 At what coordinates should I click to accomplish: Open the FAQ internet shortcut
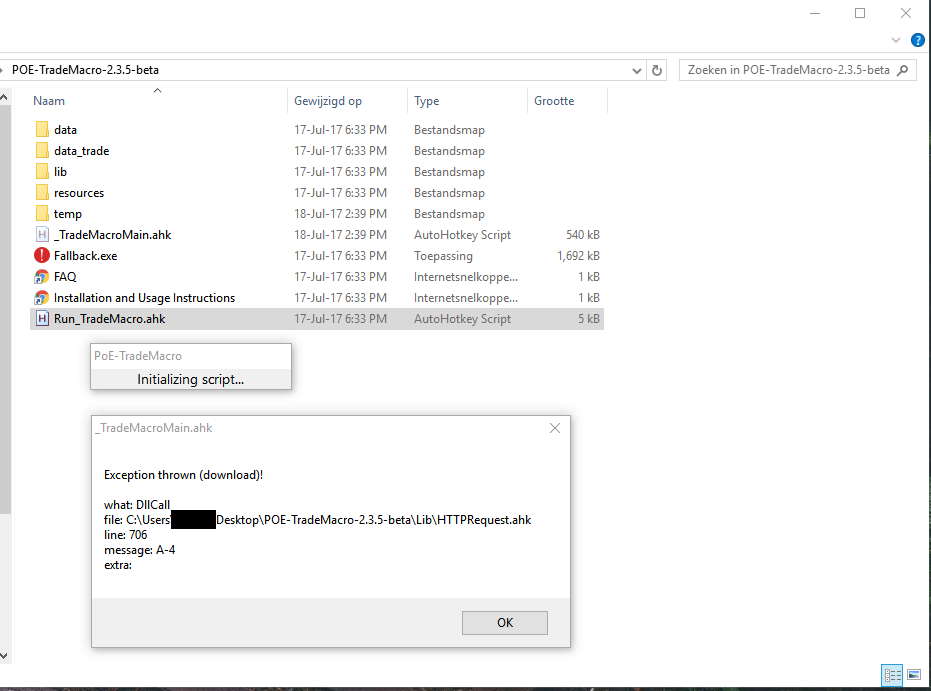pos(63,276)
